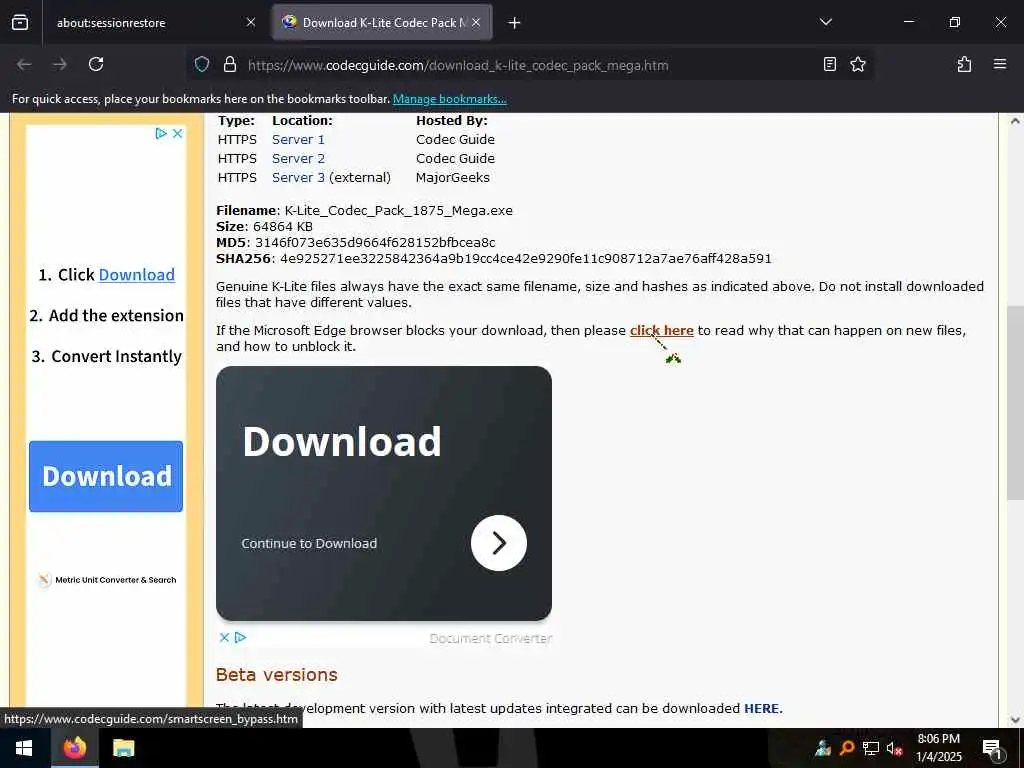Click the Continue to Download arrow circle
Image resolution: width=1024 pixels, height=768 pixels.
(499, 543)
